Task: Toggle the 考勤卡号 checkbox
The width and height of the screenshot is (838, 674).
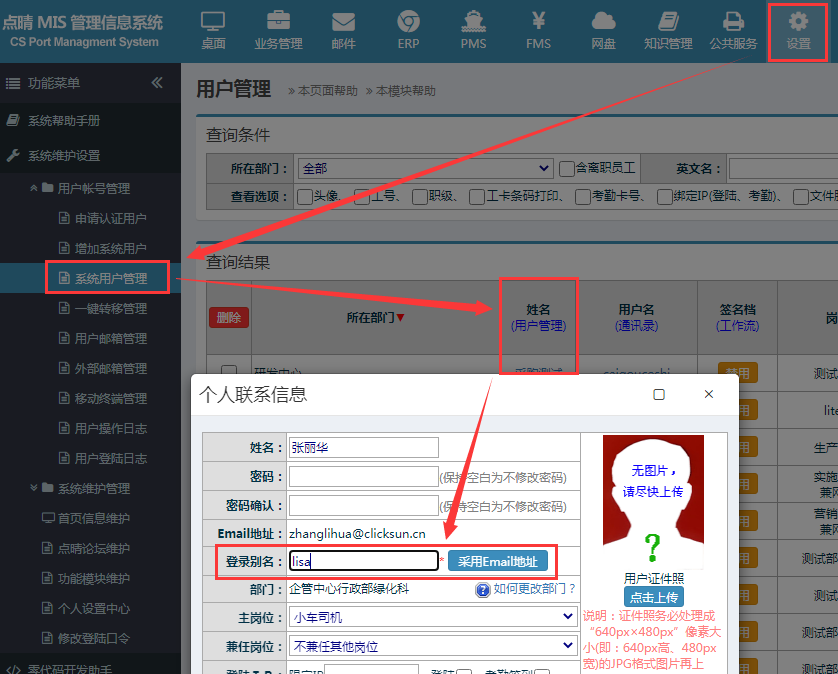Action: click(583, 197)
